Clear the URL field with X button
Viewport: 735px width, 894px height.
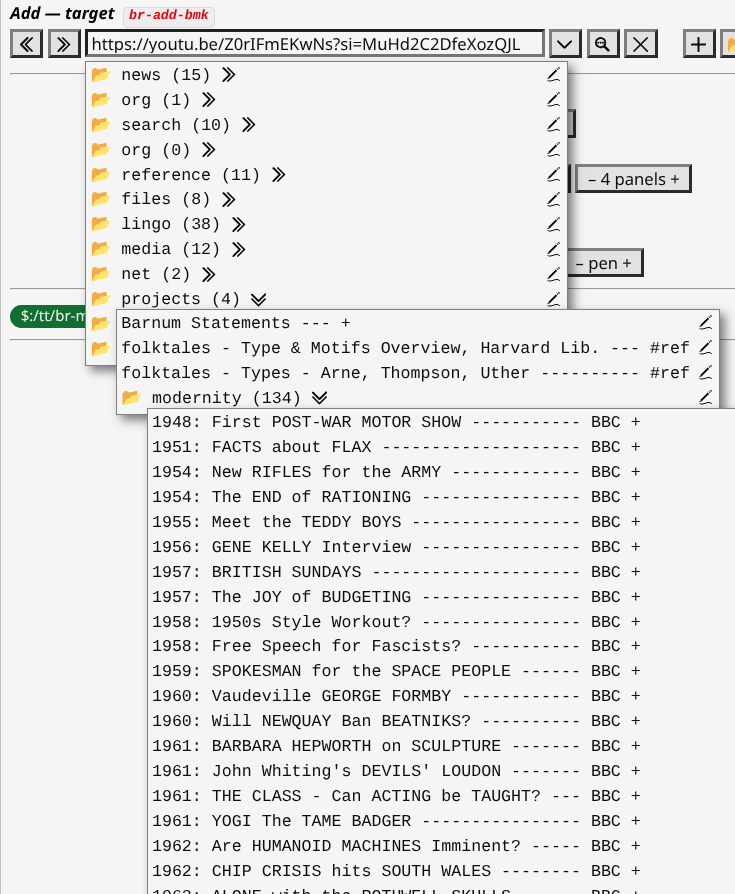pos(641,44)
